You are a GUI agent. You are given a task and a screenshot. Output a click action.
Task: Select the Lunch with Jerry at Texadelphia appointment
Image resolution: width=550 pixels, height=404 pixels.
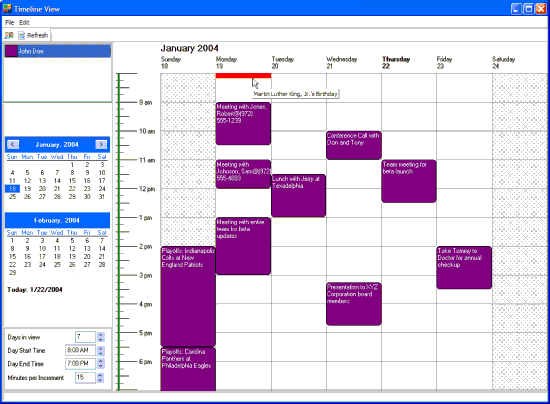[299, 196]
